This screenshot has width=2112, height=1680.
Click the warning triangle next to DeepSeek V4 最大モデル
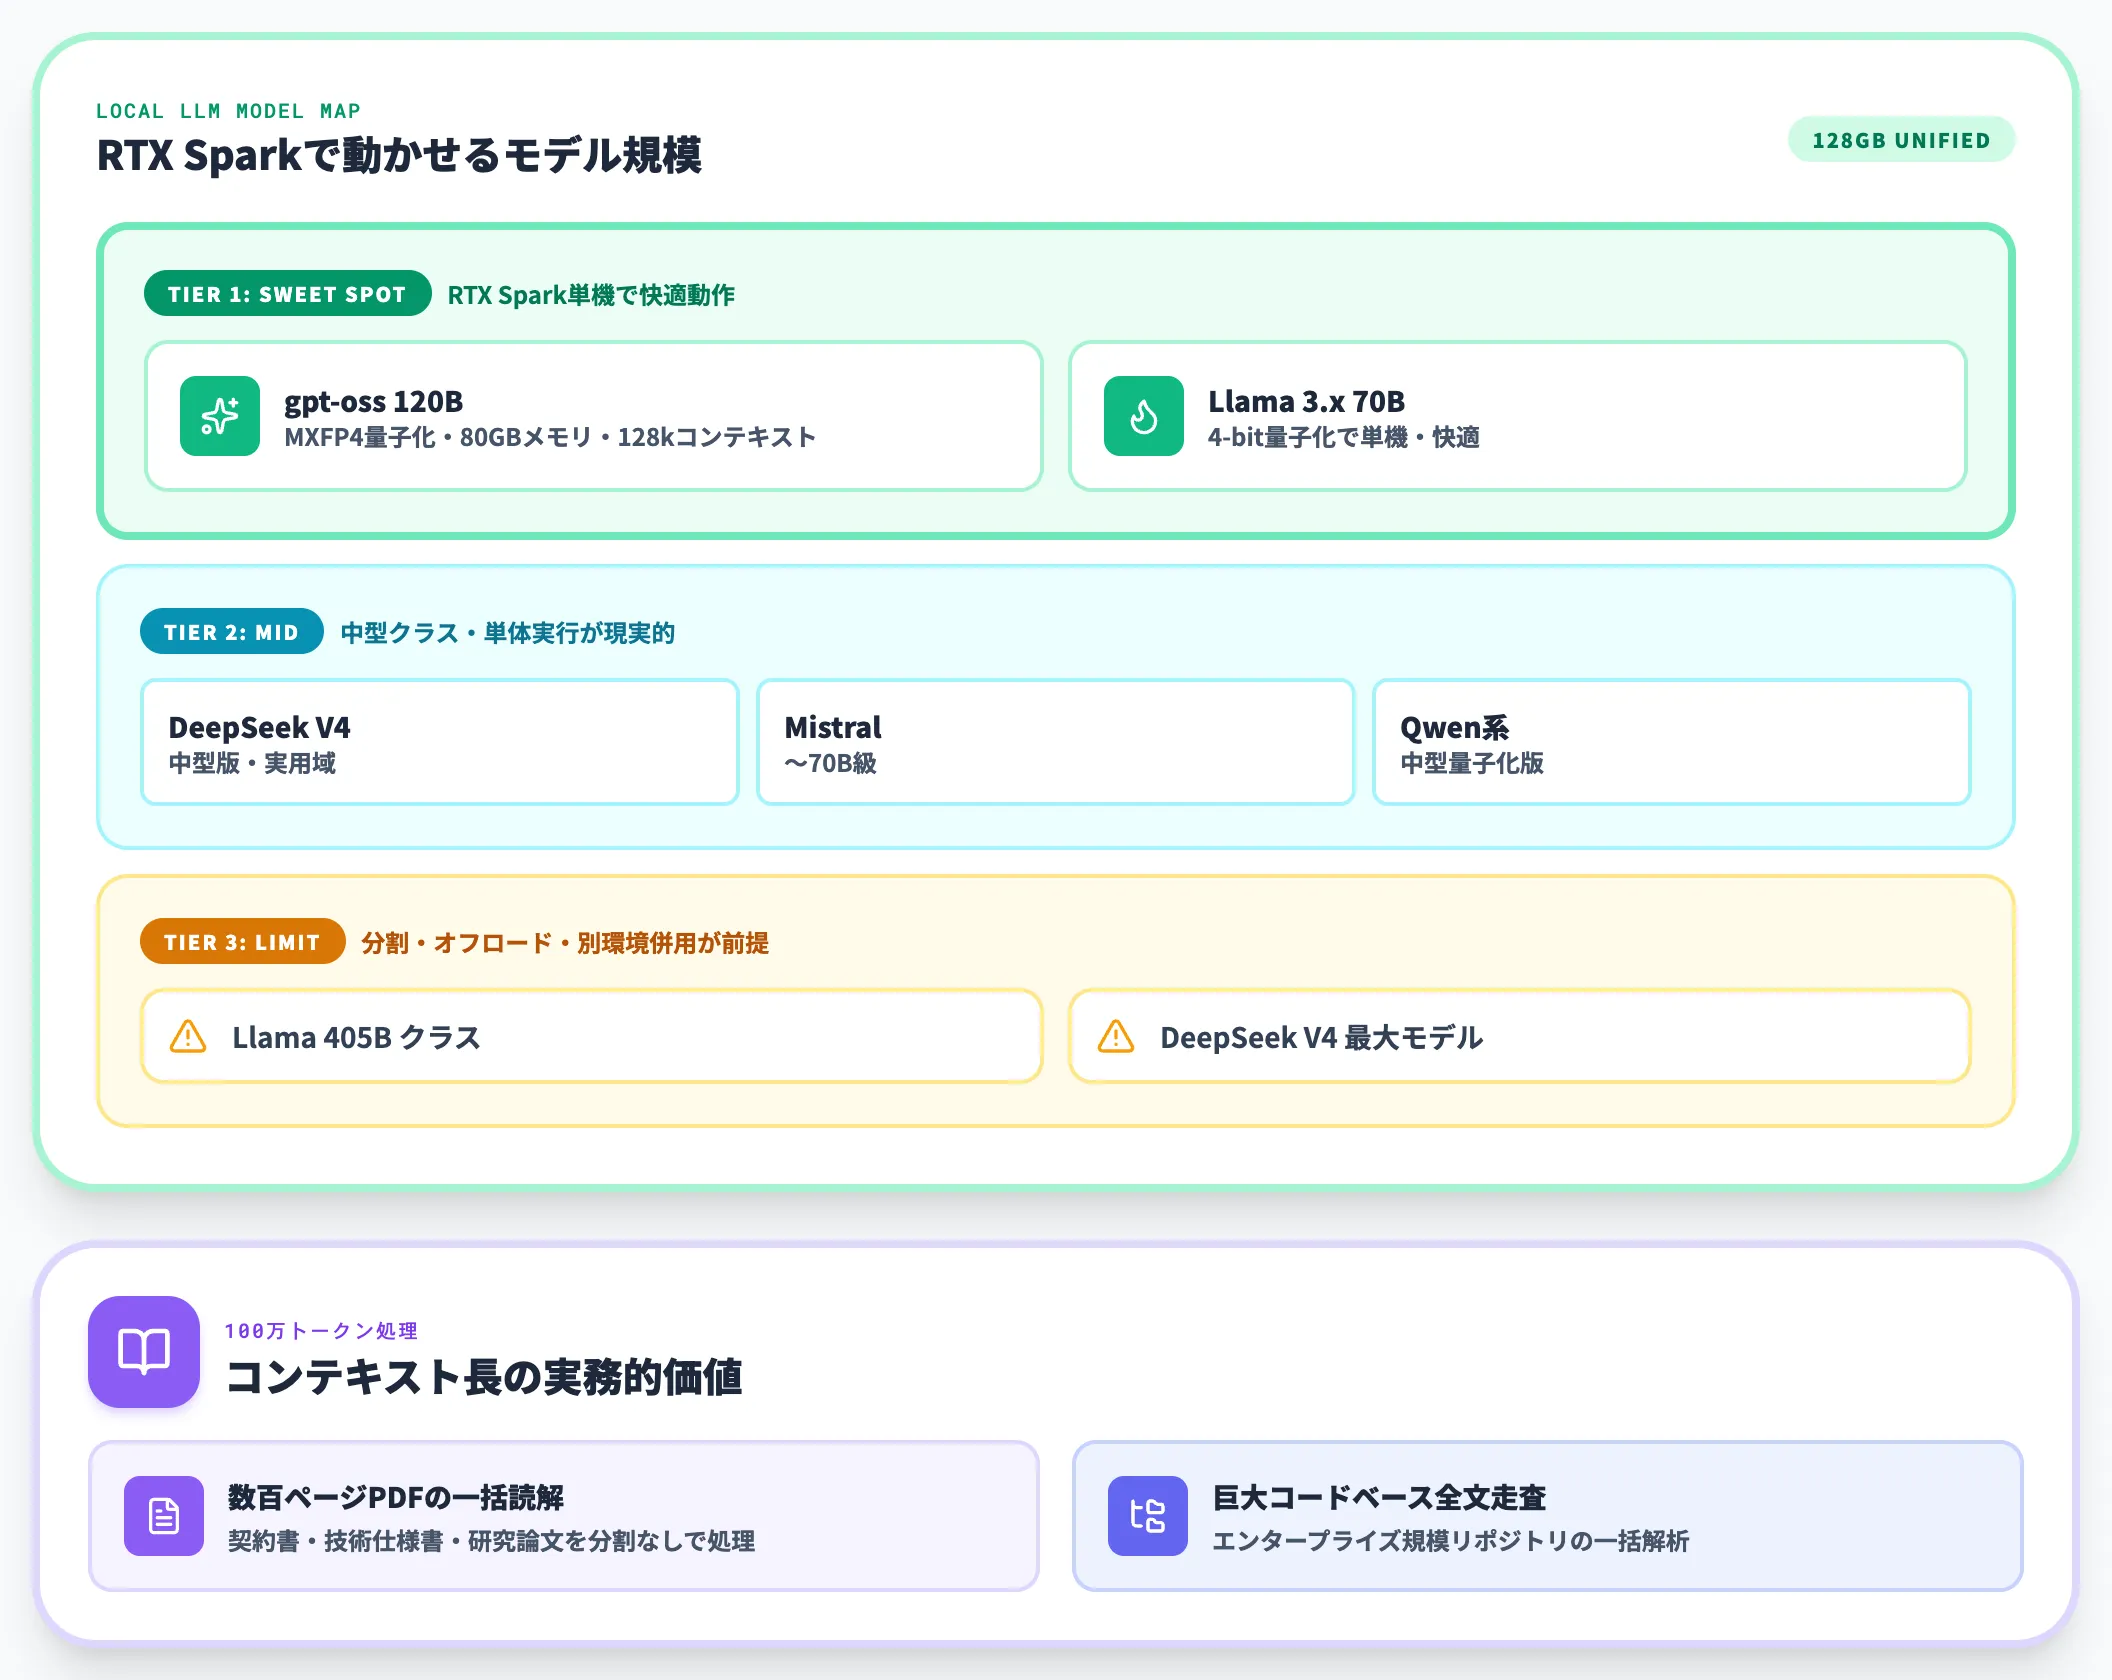tap(1116, 1036)
